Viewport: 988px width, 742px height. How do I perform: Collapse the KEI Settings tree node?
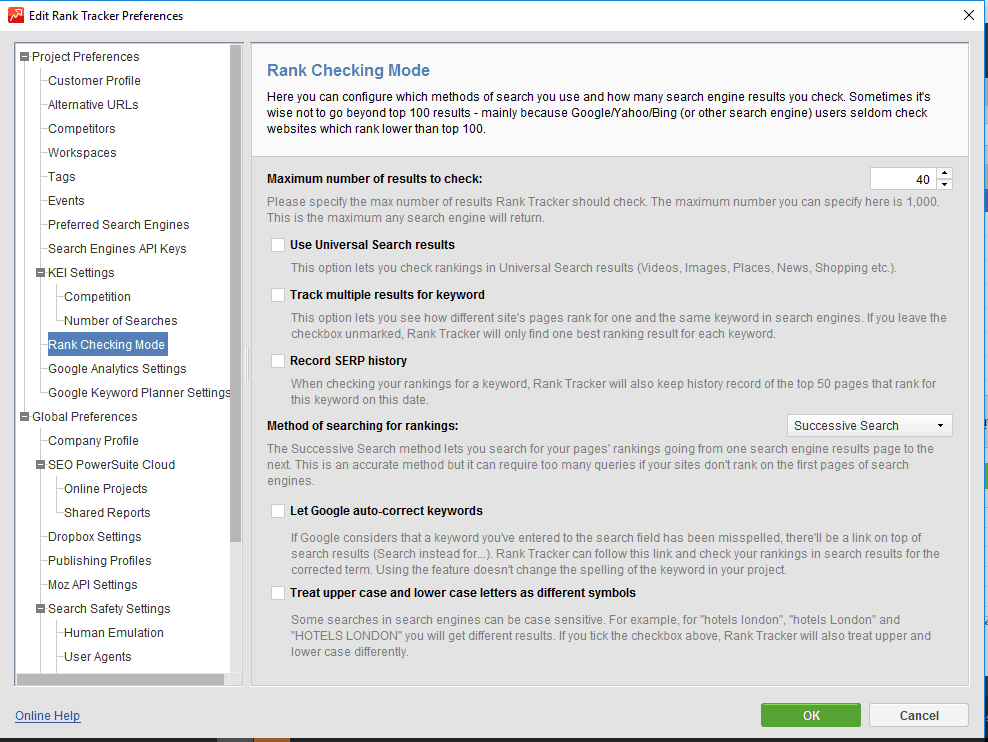[x=40, y=273]
